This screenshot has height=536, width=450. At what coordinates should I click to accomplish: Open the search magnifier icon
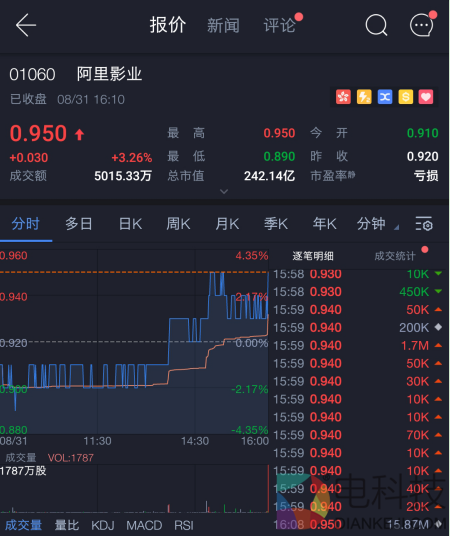pos(376,25)
